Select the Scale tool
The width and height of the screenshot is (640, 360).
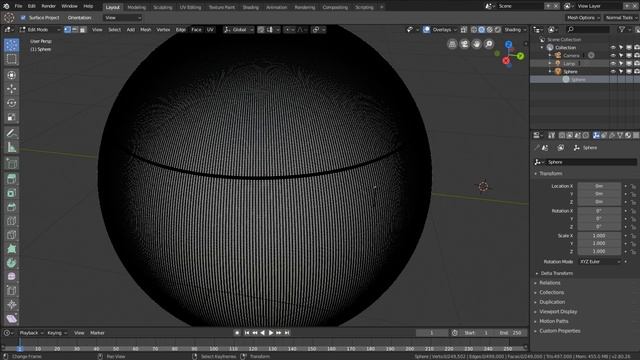click(11, 117)
